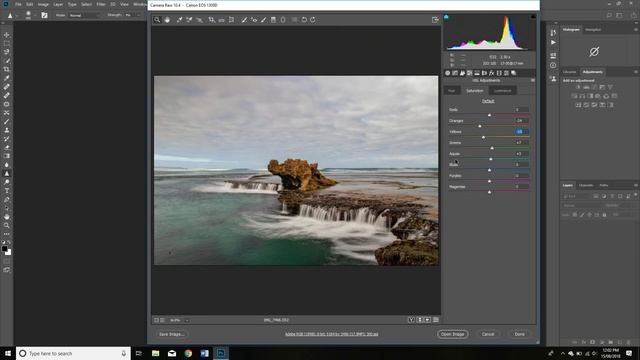
Task: Click the taskbar search box
Action: 73,353
